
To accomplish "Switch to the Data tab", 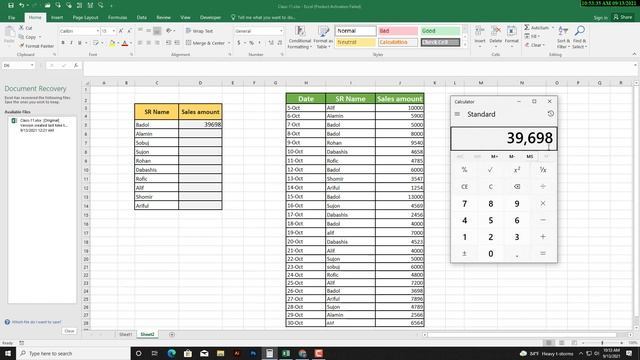I will click(x=142, y=18).
